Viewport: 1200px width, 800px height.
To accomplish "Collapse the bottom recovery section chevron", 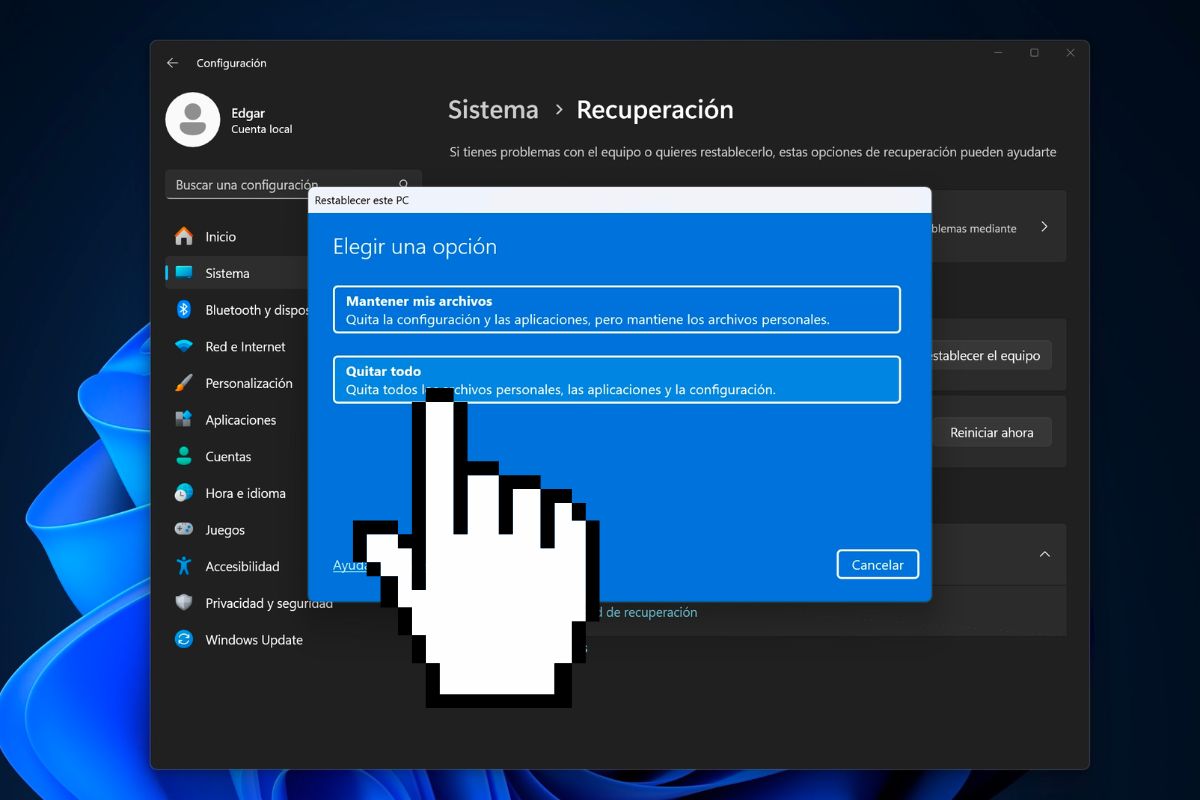I will [1045, 554].
